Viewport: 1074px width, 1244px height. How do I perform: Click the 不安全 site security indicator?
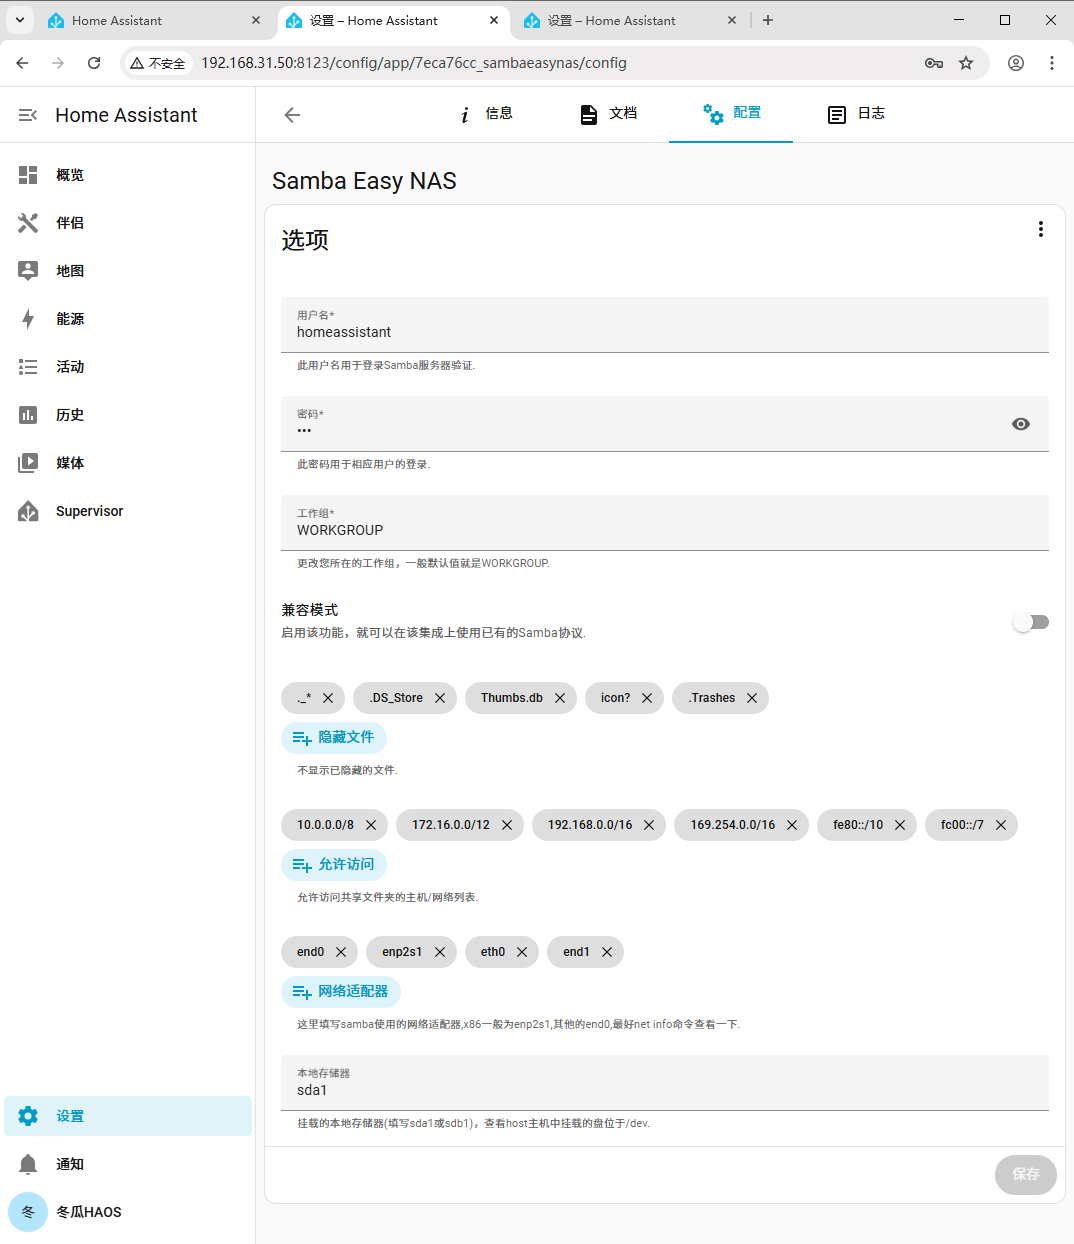pyautogui.click(x=158, y=63)
